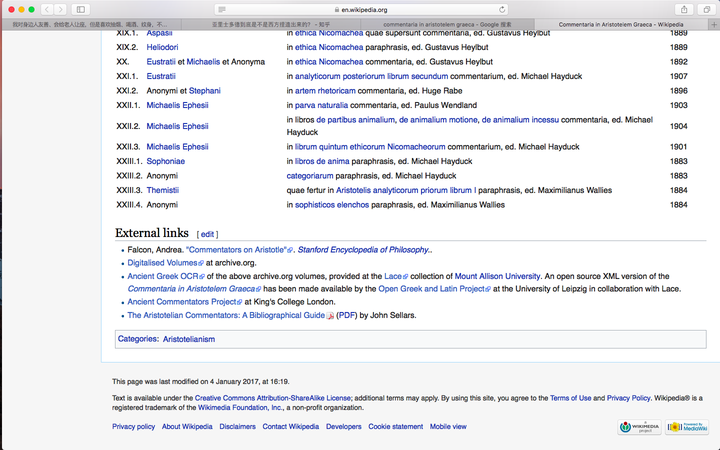
Task: Open Stanford Encyclopedia of Philosophy link
Action: point(363,250)
